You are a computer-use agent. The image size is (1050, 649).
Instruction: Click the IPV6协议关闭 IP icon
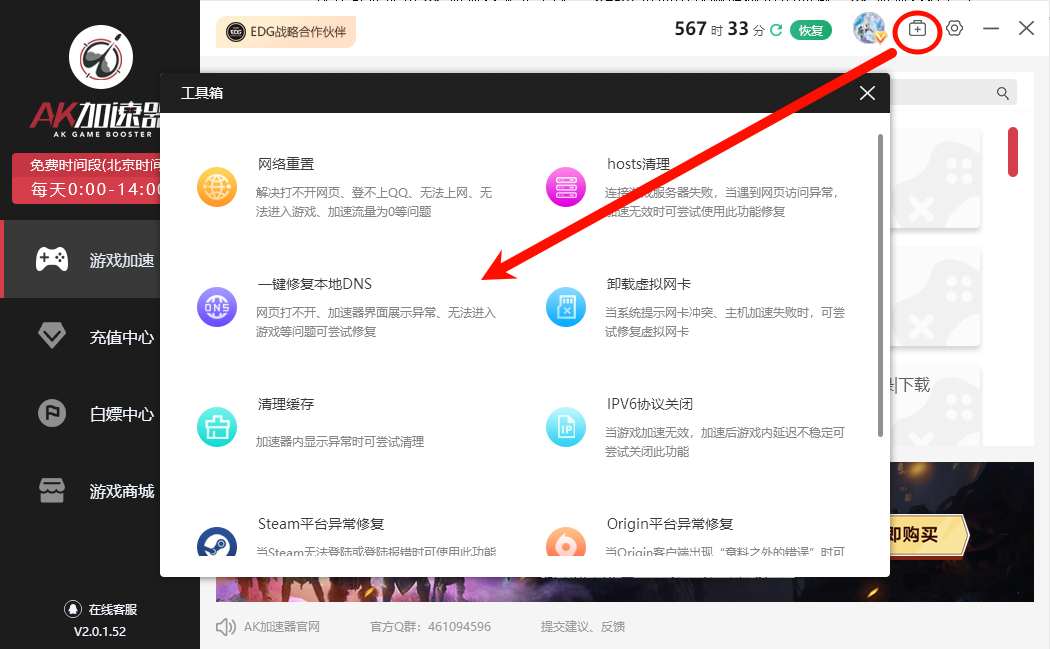(x=566, y=427)
